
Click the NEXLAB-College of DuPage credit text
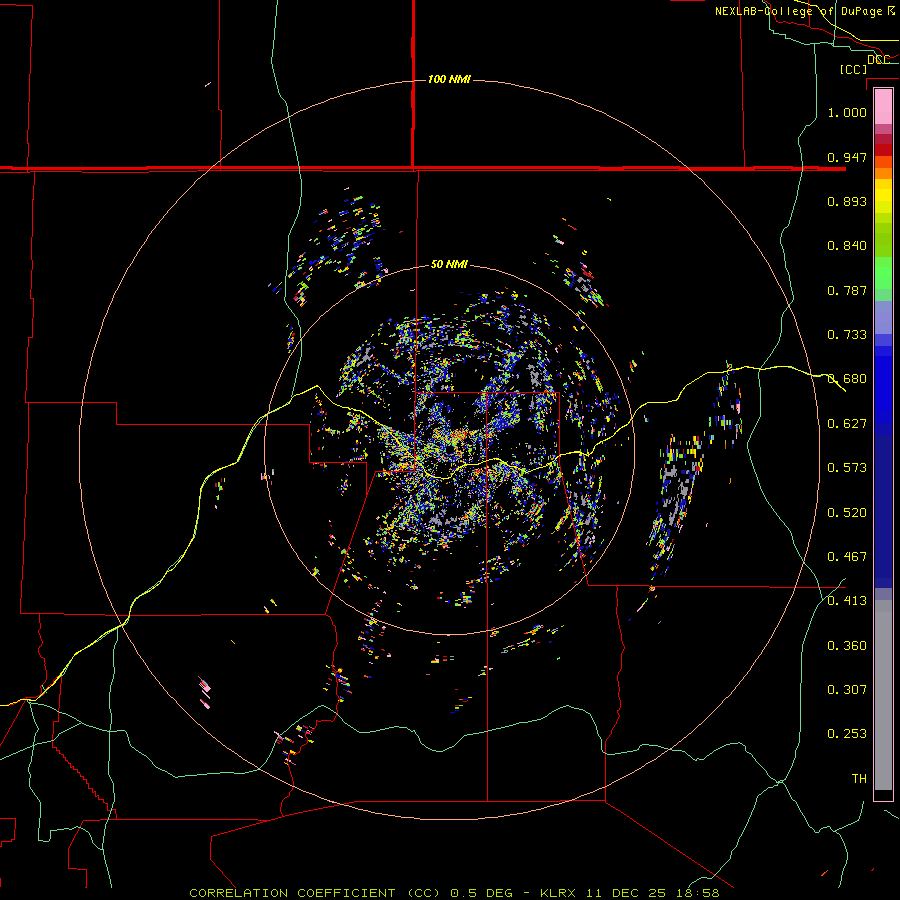click(x=805, y=11)
